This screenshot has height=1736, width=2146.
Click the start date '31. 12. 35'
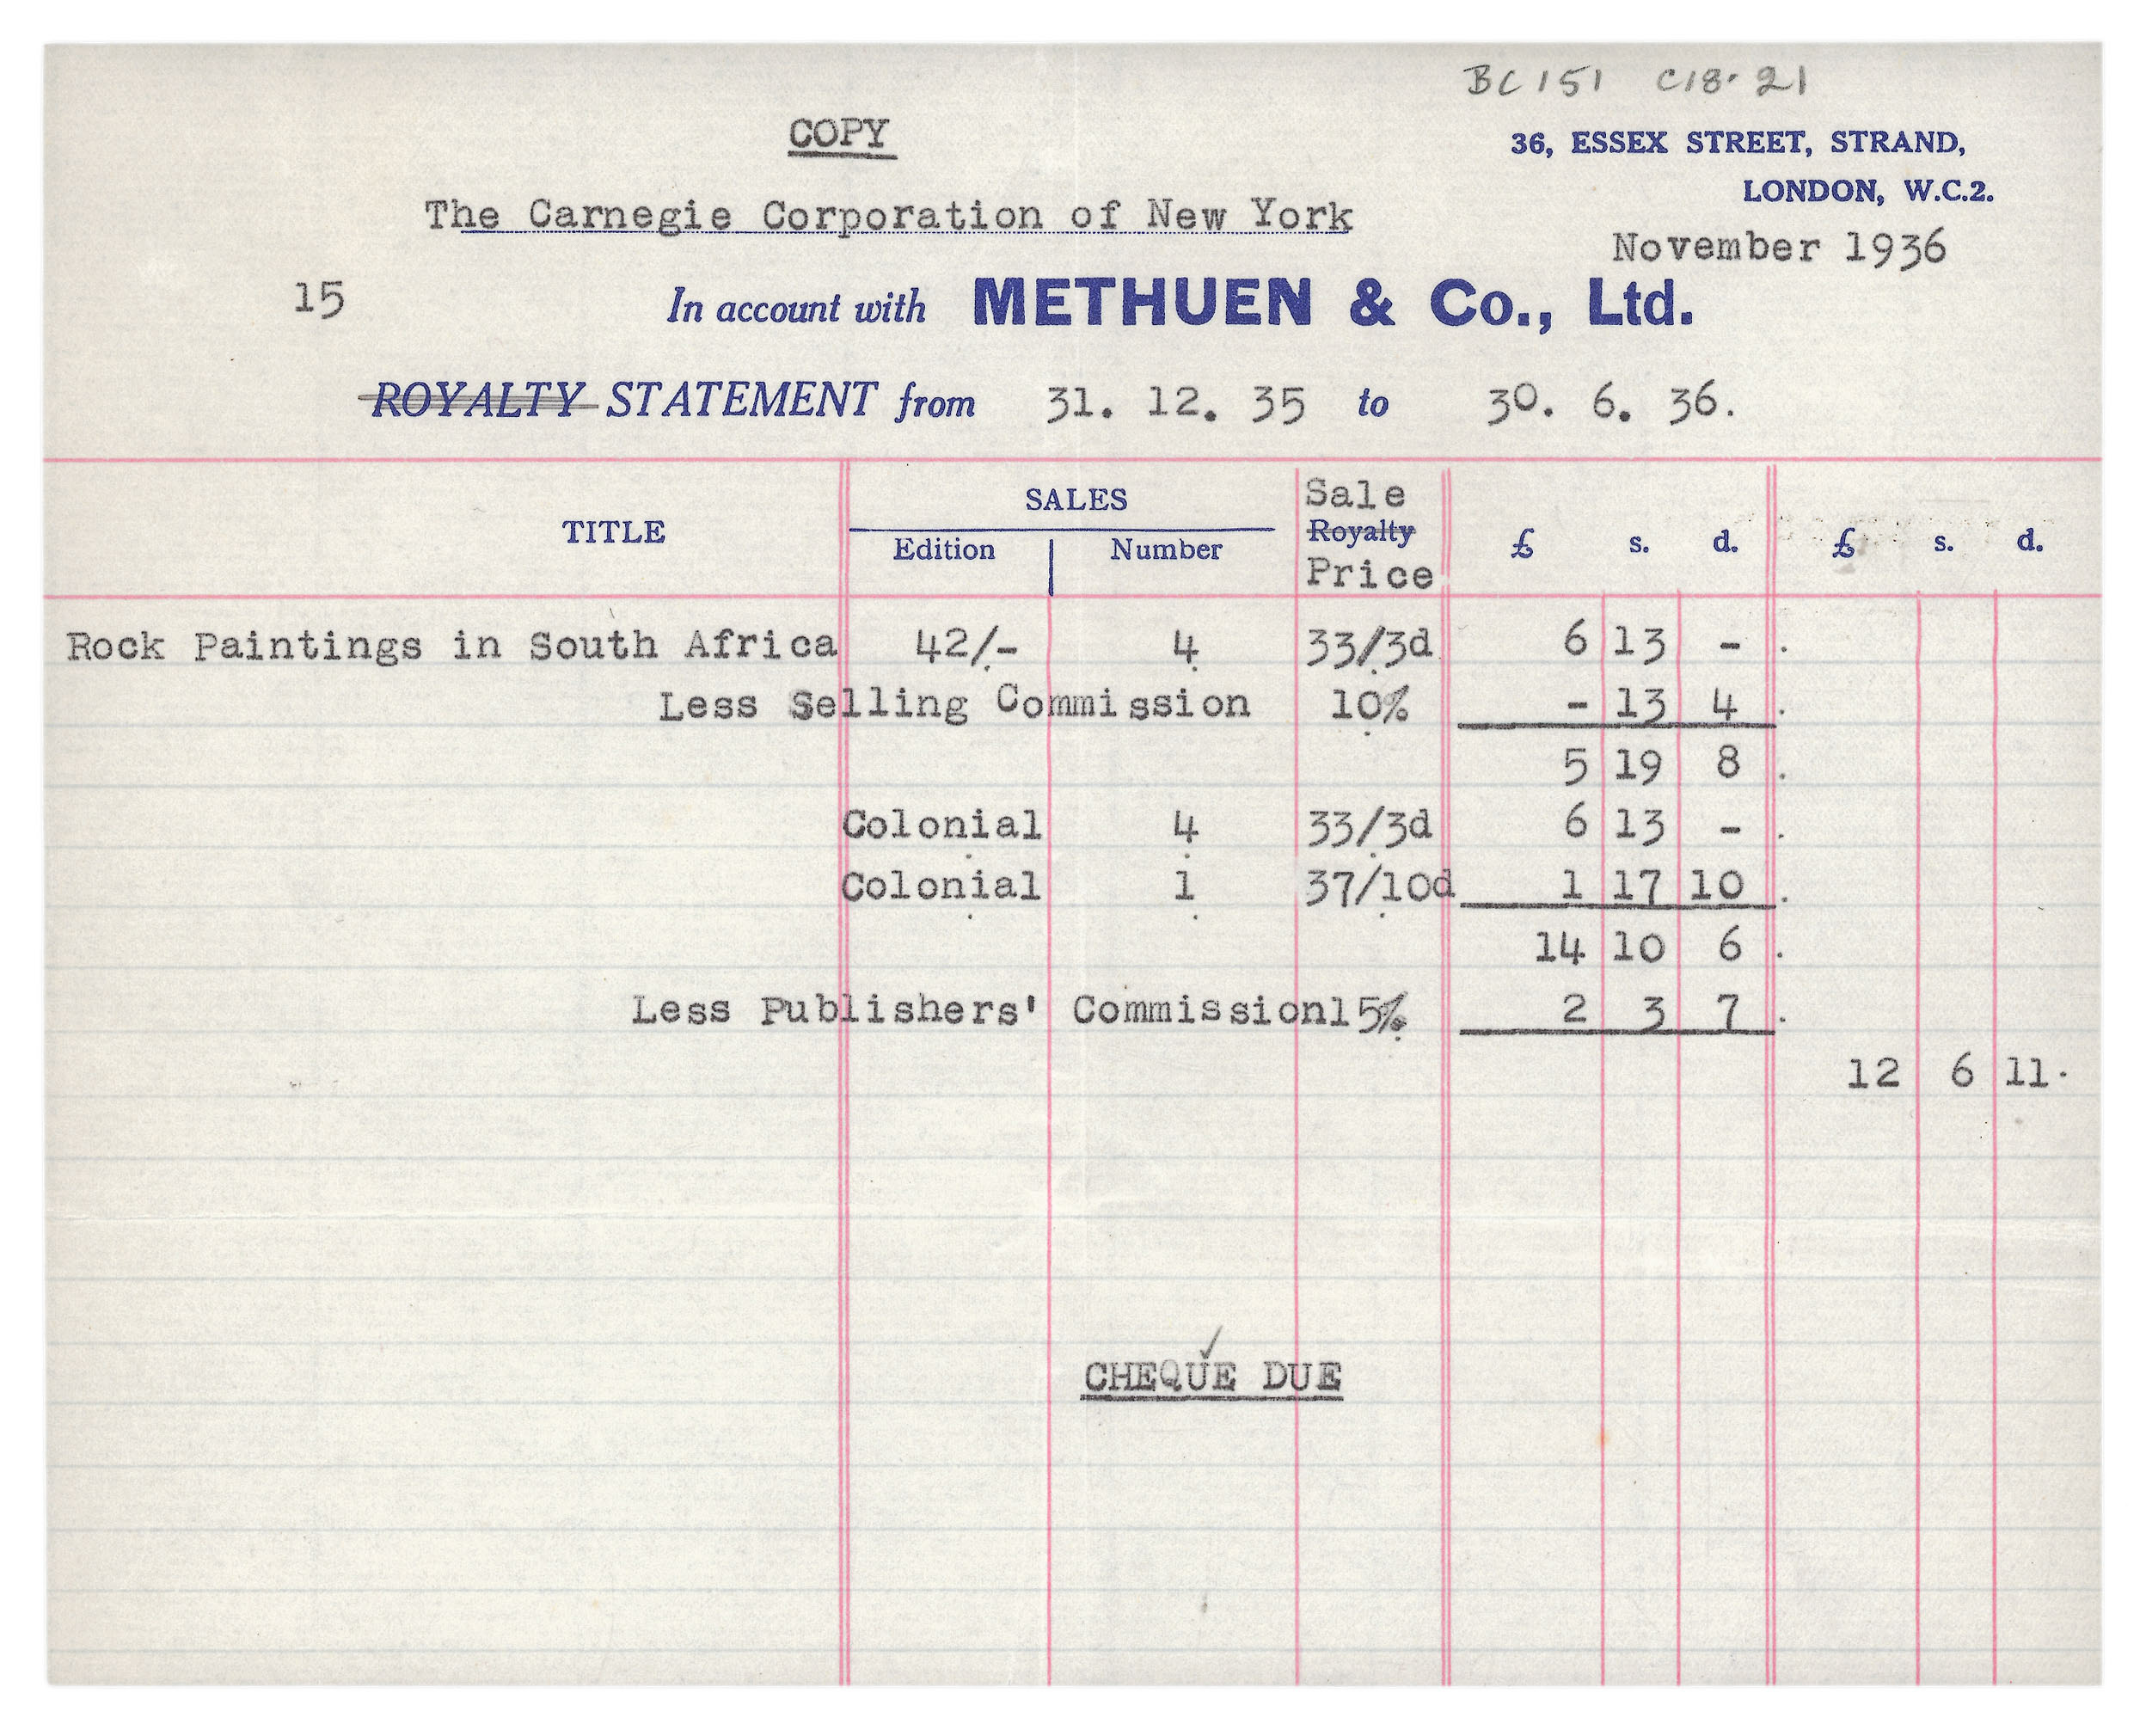(x=1176, y=404)
